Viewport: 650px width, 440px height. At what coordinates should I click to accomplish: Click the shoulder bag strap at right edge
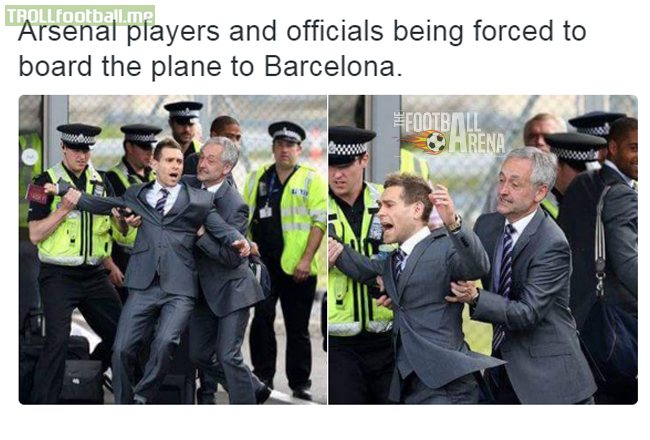coord(601,236)
